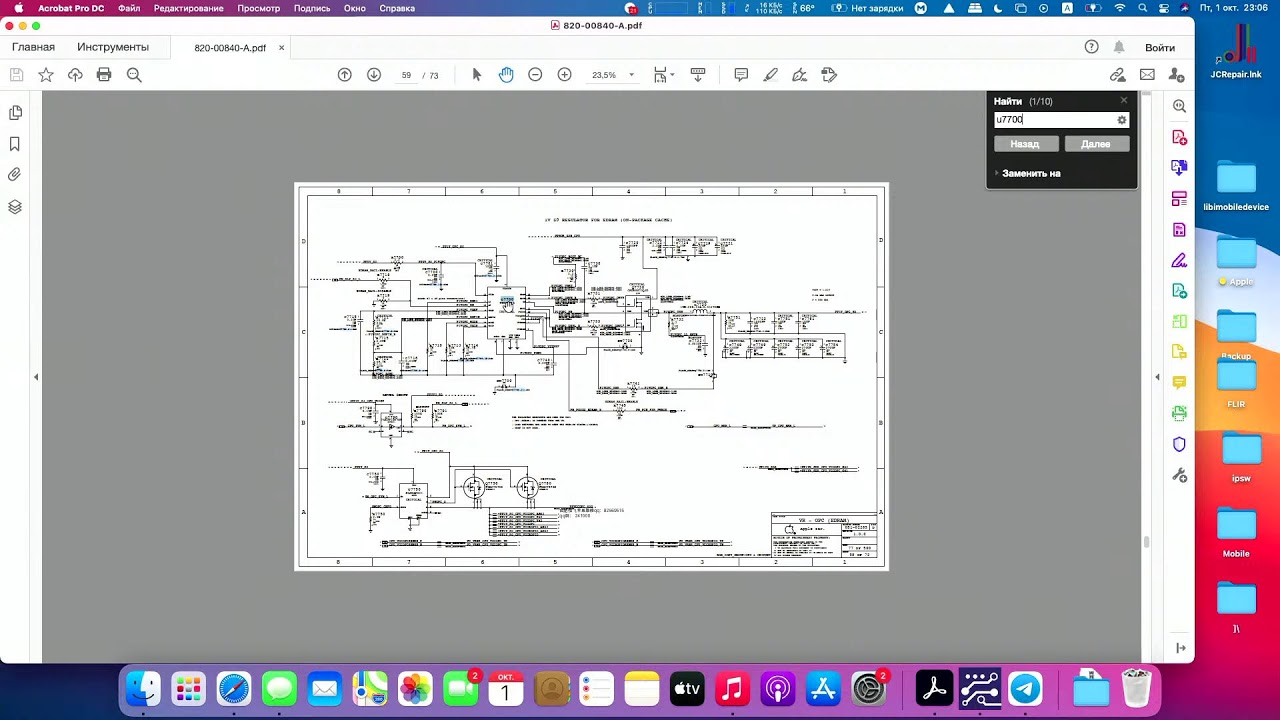
Task: Print the document
Action: (x=104, y=75)
